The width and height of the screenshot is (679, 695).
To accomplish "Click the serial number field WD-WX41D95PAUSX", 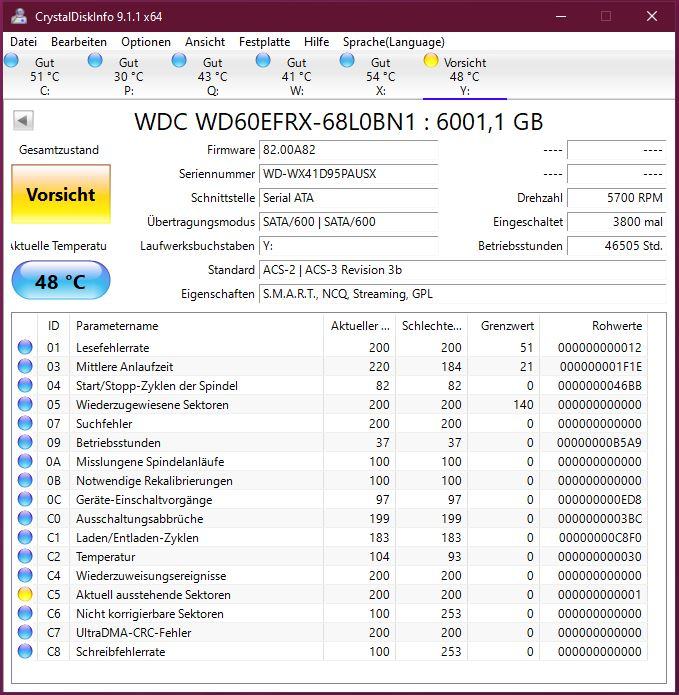I will (x=348, y=174).
